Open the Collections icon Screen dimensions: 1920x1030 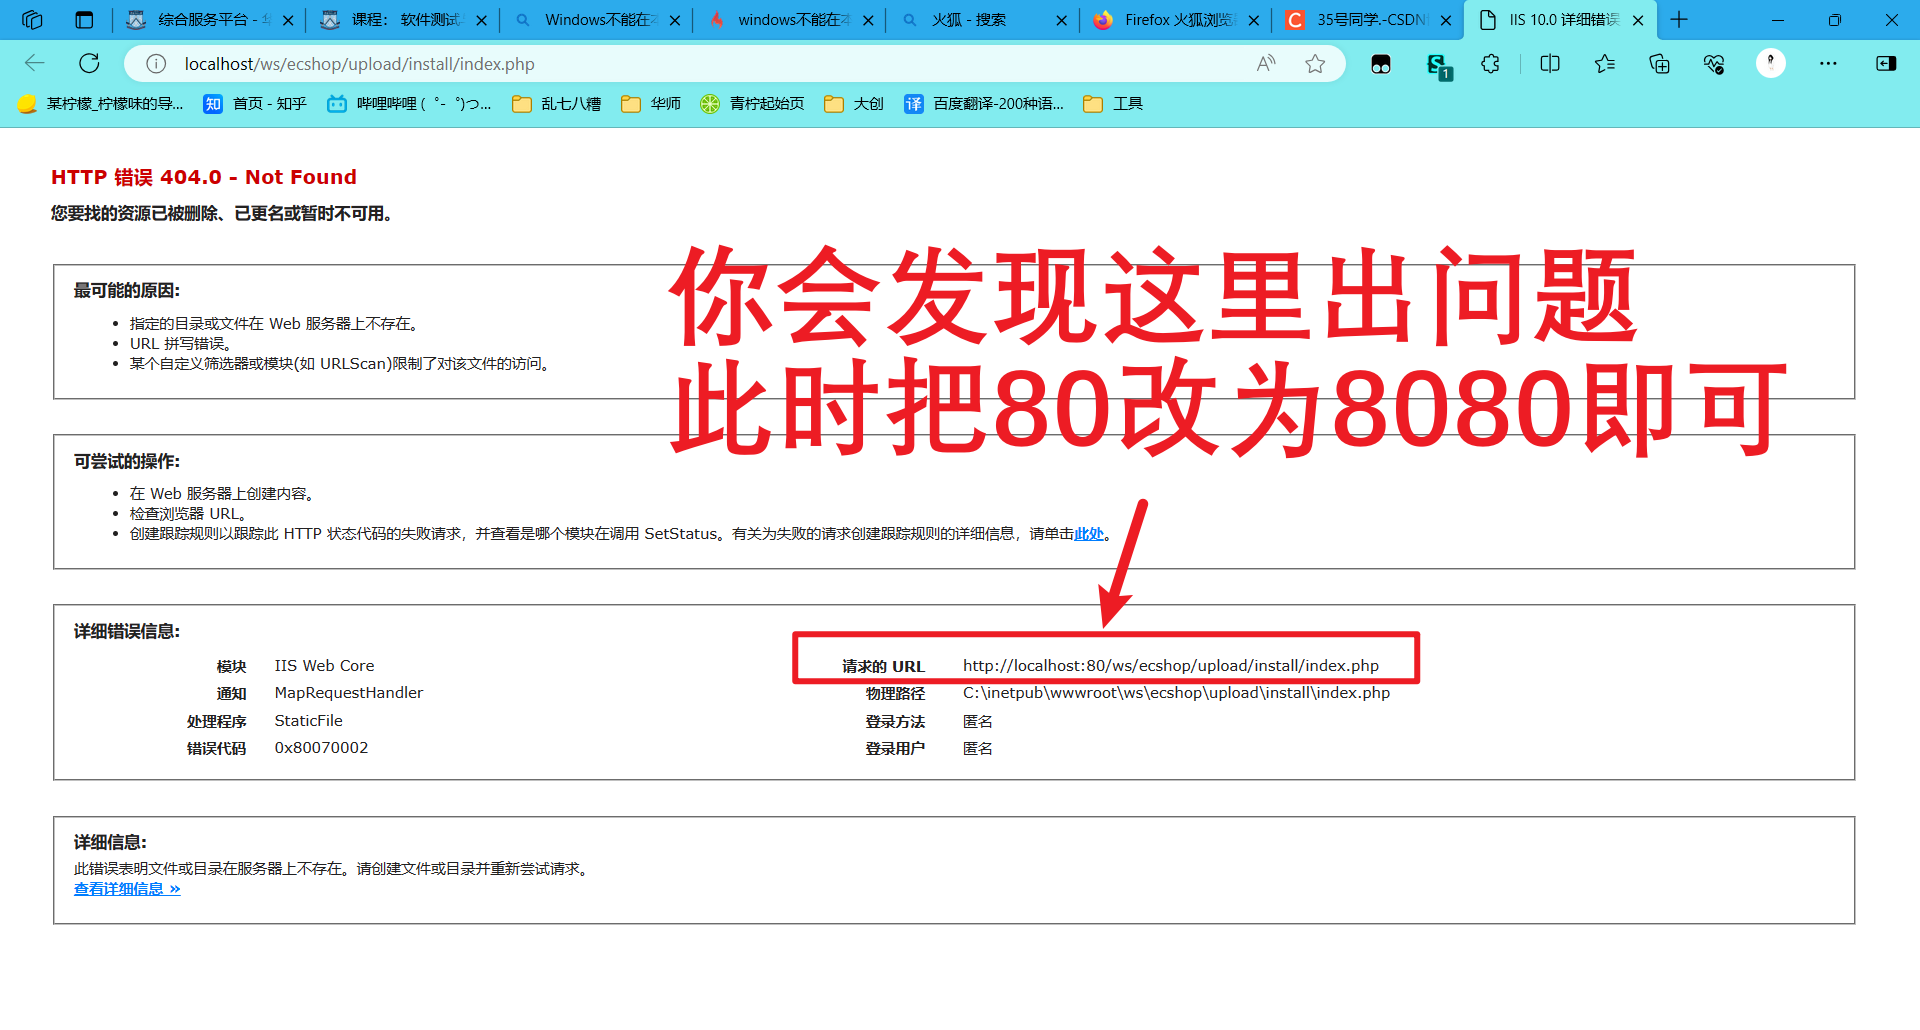click(1659, 64)
